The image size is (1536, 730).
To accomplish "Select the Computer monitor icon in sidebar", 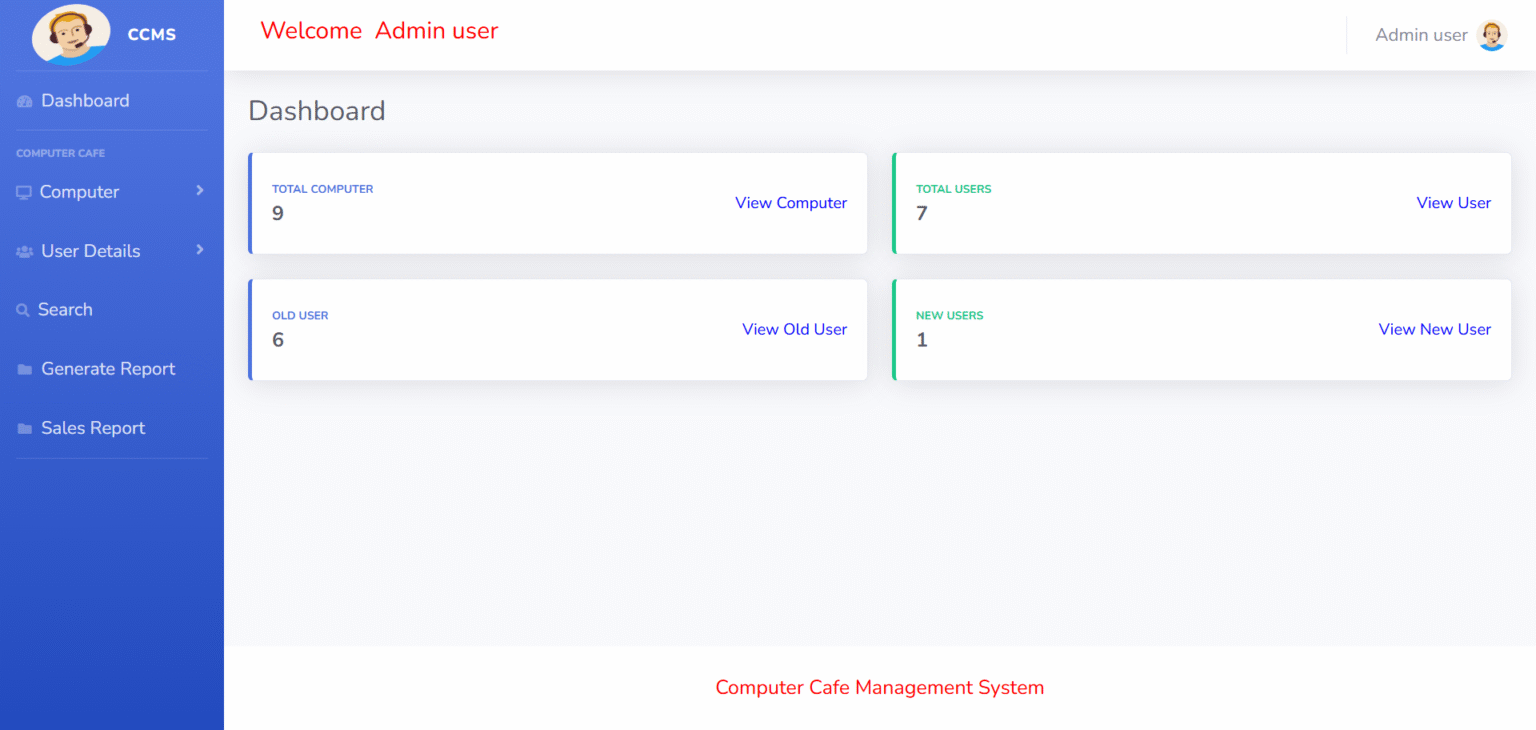I will (23, 191).
